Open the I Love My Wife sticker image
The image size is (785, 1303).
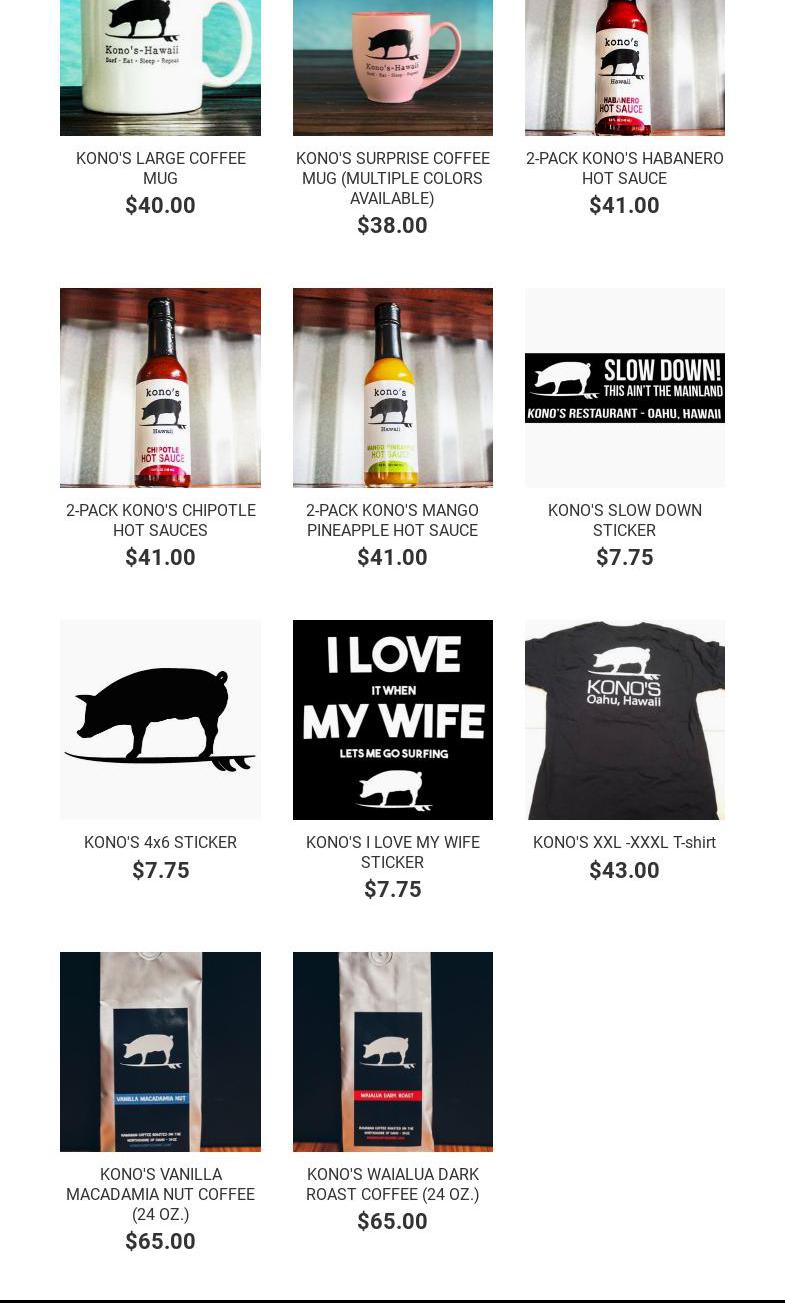[393, 720]
